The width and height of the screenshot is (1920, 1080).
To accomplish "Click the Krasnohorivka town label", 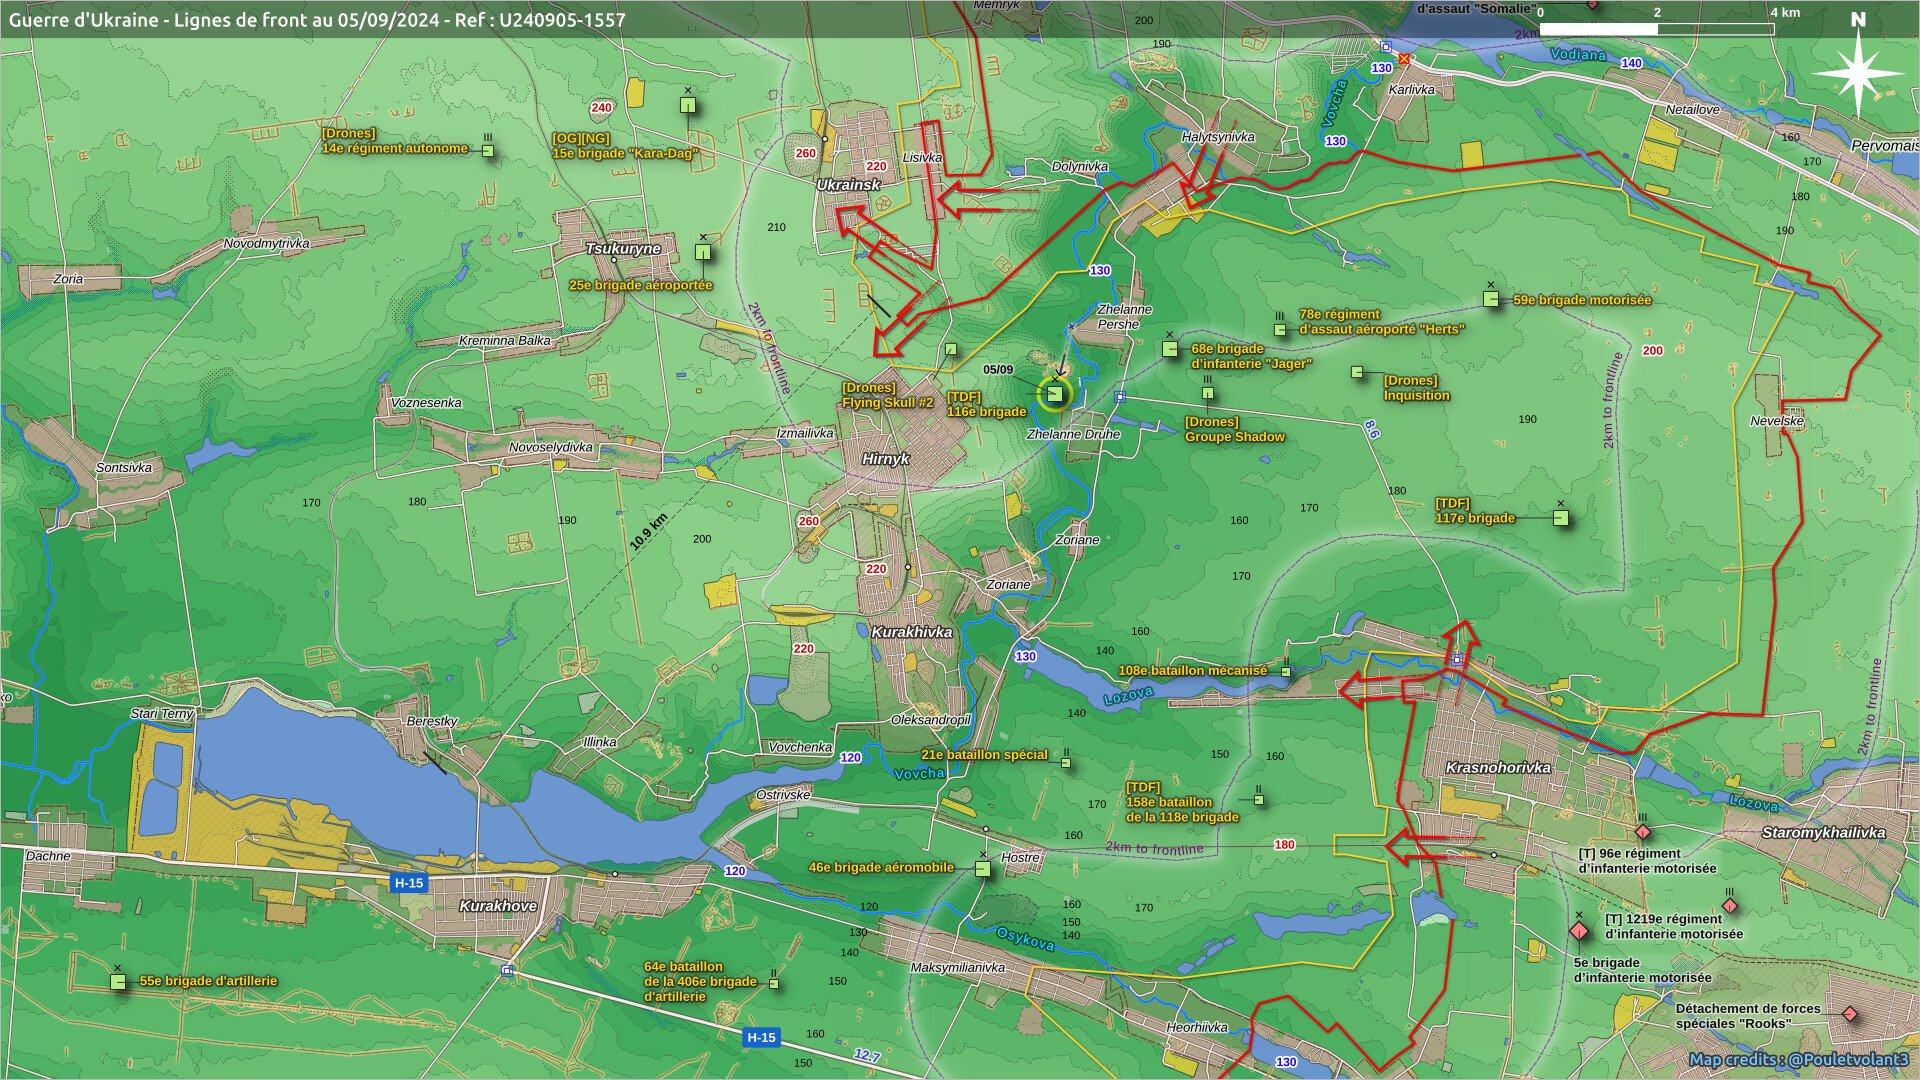I will [x=1498, y=768].
